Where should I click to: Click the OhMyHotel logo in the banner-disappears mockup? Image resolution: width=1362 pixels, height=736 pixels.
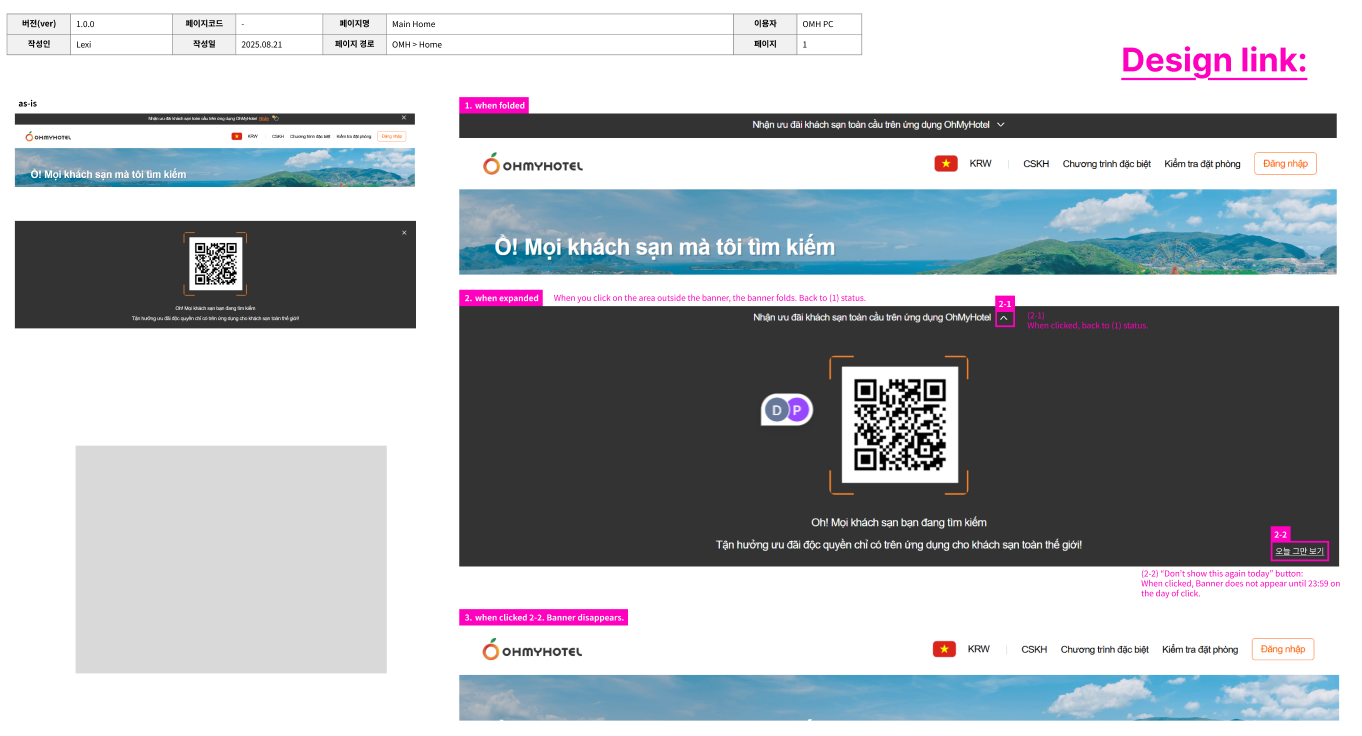[x=532, y=650]
